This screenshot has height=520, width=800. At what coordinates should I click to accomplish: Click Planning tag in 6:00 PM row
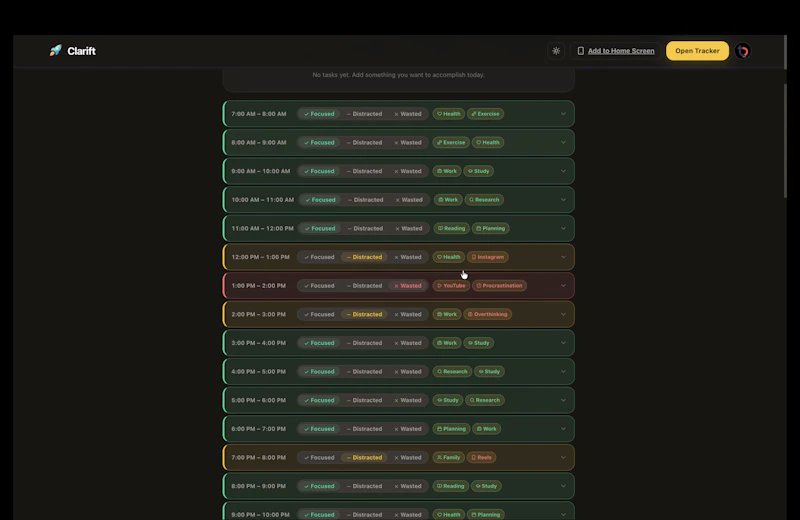[451, 429]
